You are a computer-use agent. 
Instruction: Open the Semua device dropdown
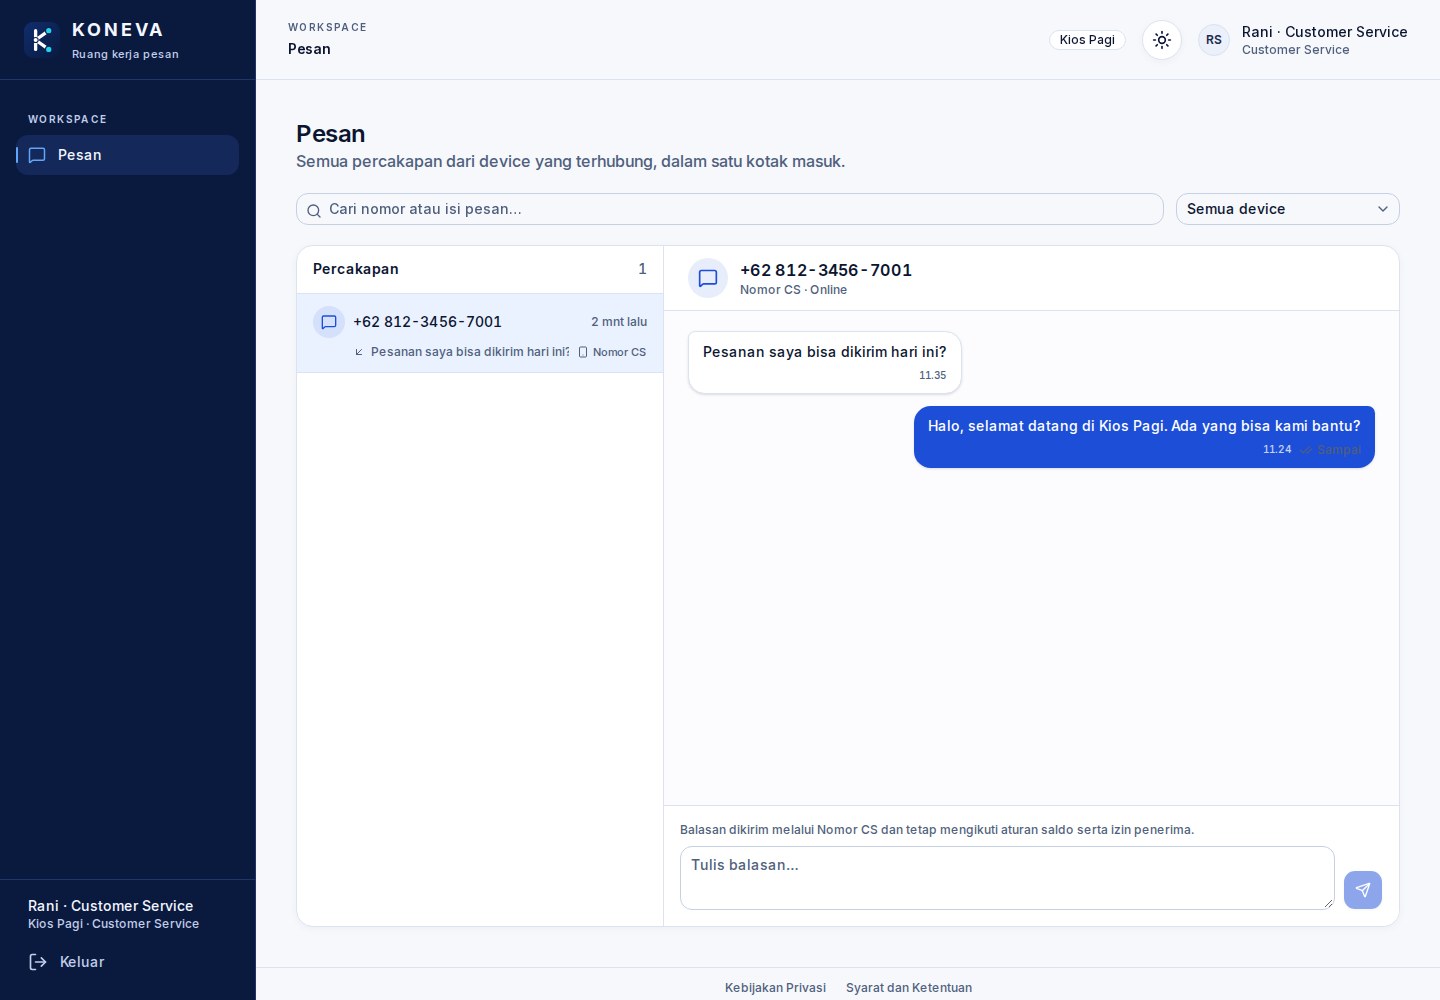pos(1288,209)
